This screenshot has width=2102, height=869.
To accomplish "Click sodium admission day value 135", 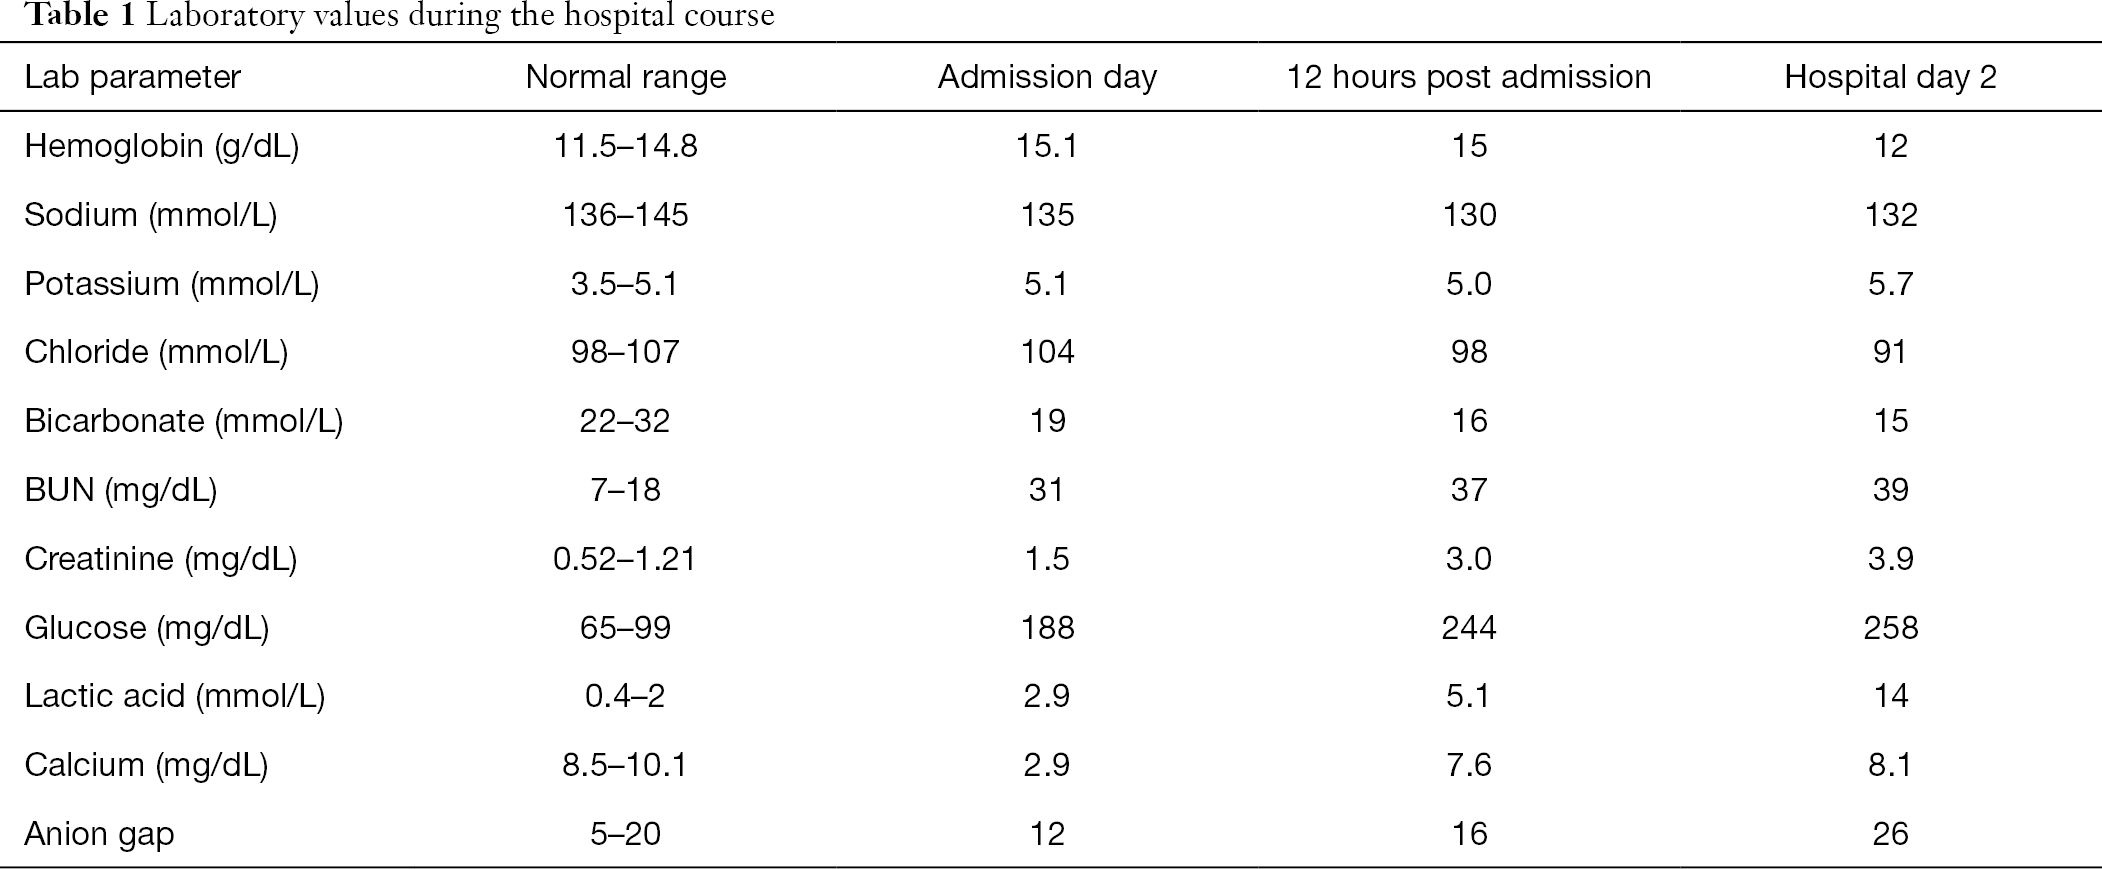I will 1047,215.
